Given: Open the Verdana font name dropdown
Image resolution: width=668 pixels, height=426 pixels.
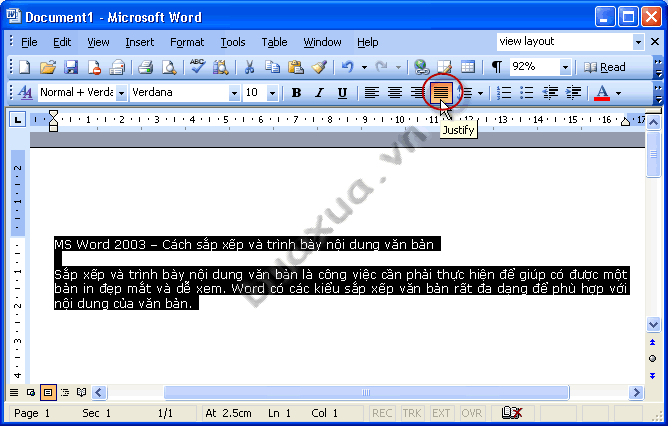Looking at the screenshot, I should point(234,92).
